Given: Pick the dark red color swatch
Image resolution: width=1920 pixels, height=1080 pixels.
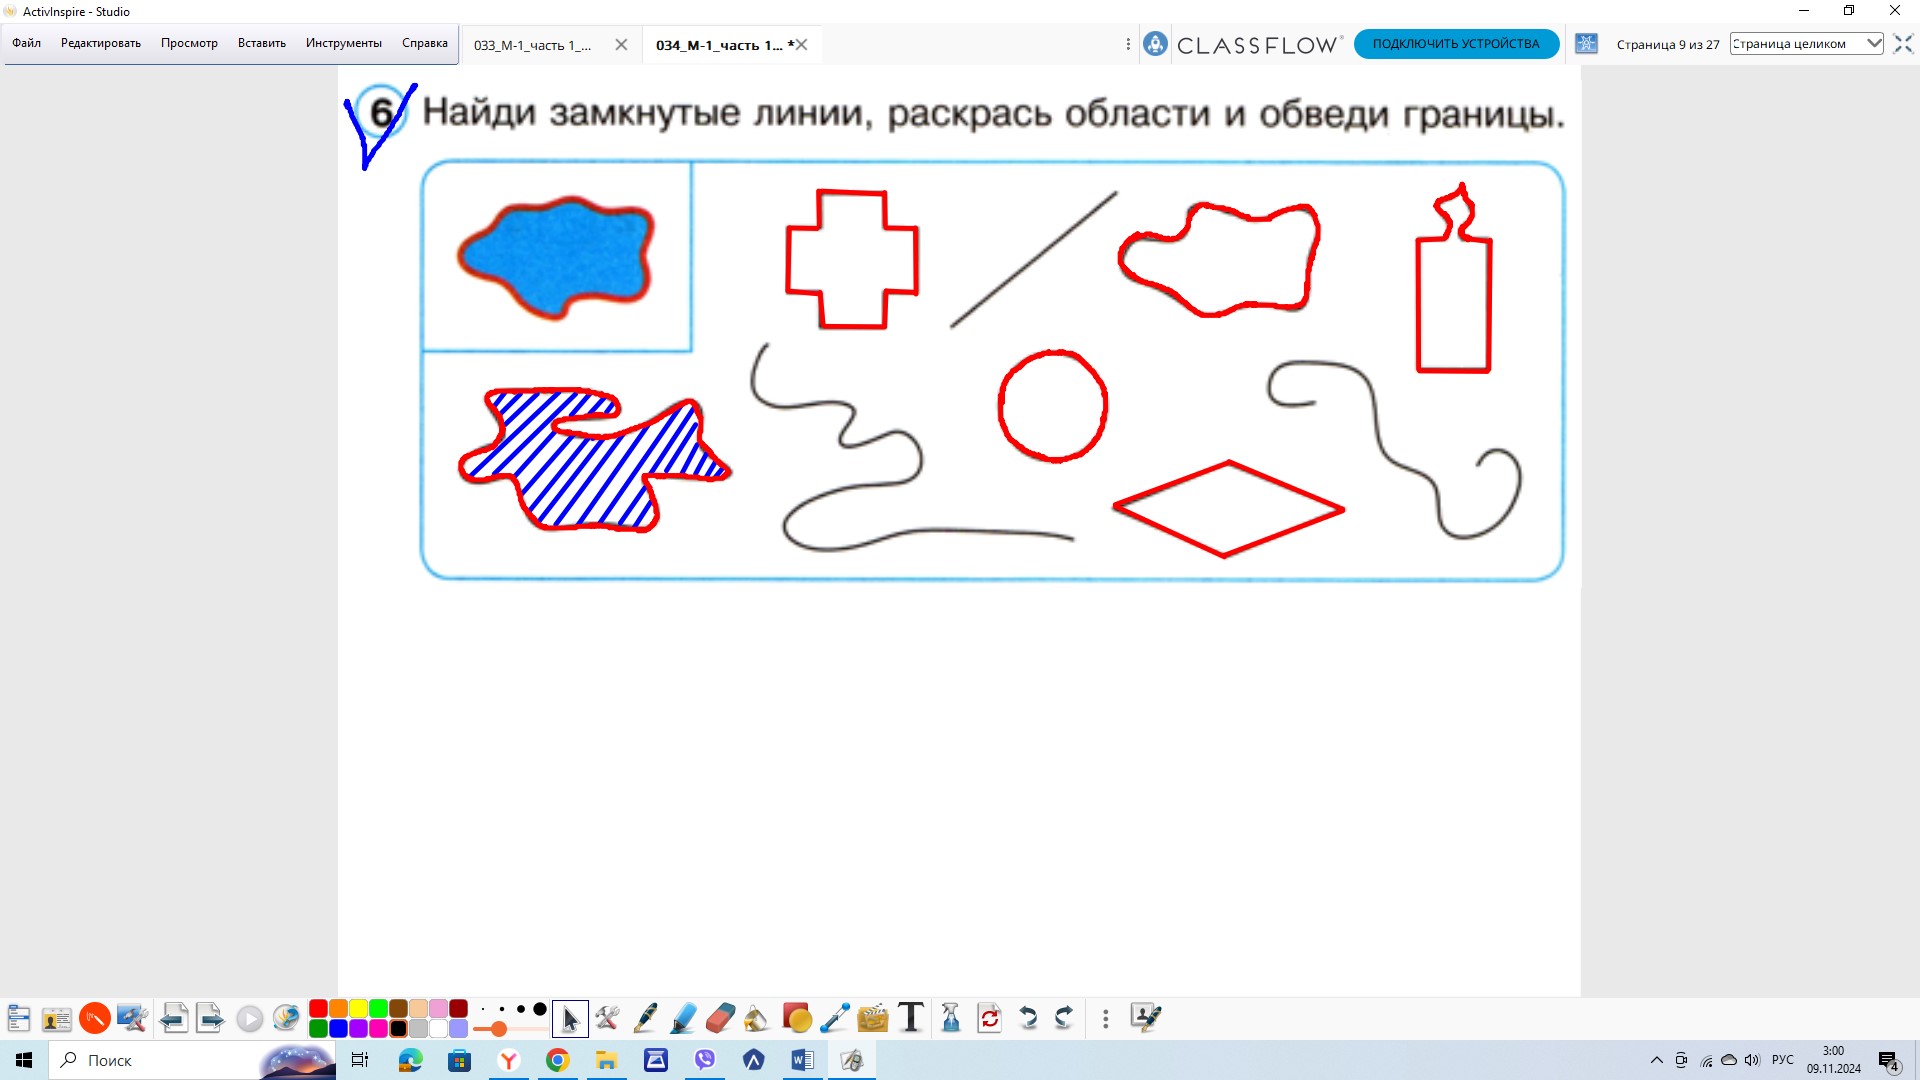Looking at the screenshot, I should coord(458,1008).
